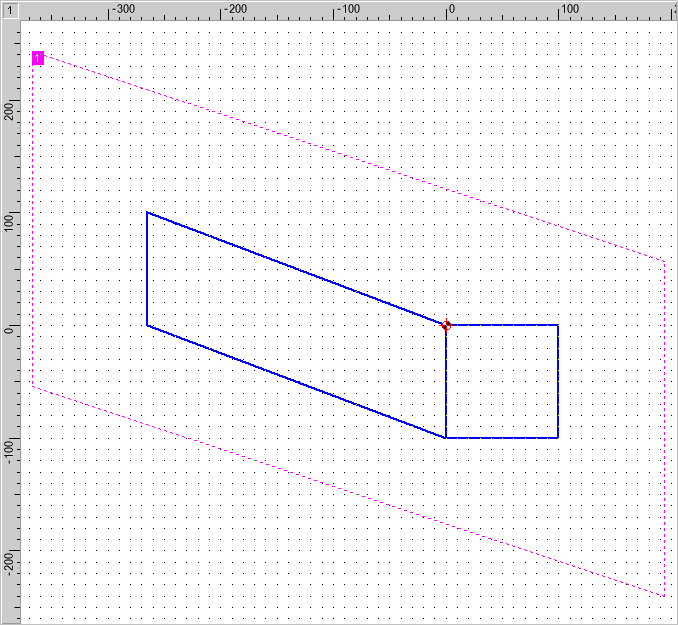Click the magenta dashed boundary's bottom slanted edge
678x625 pixels.
(348, 491)
